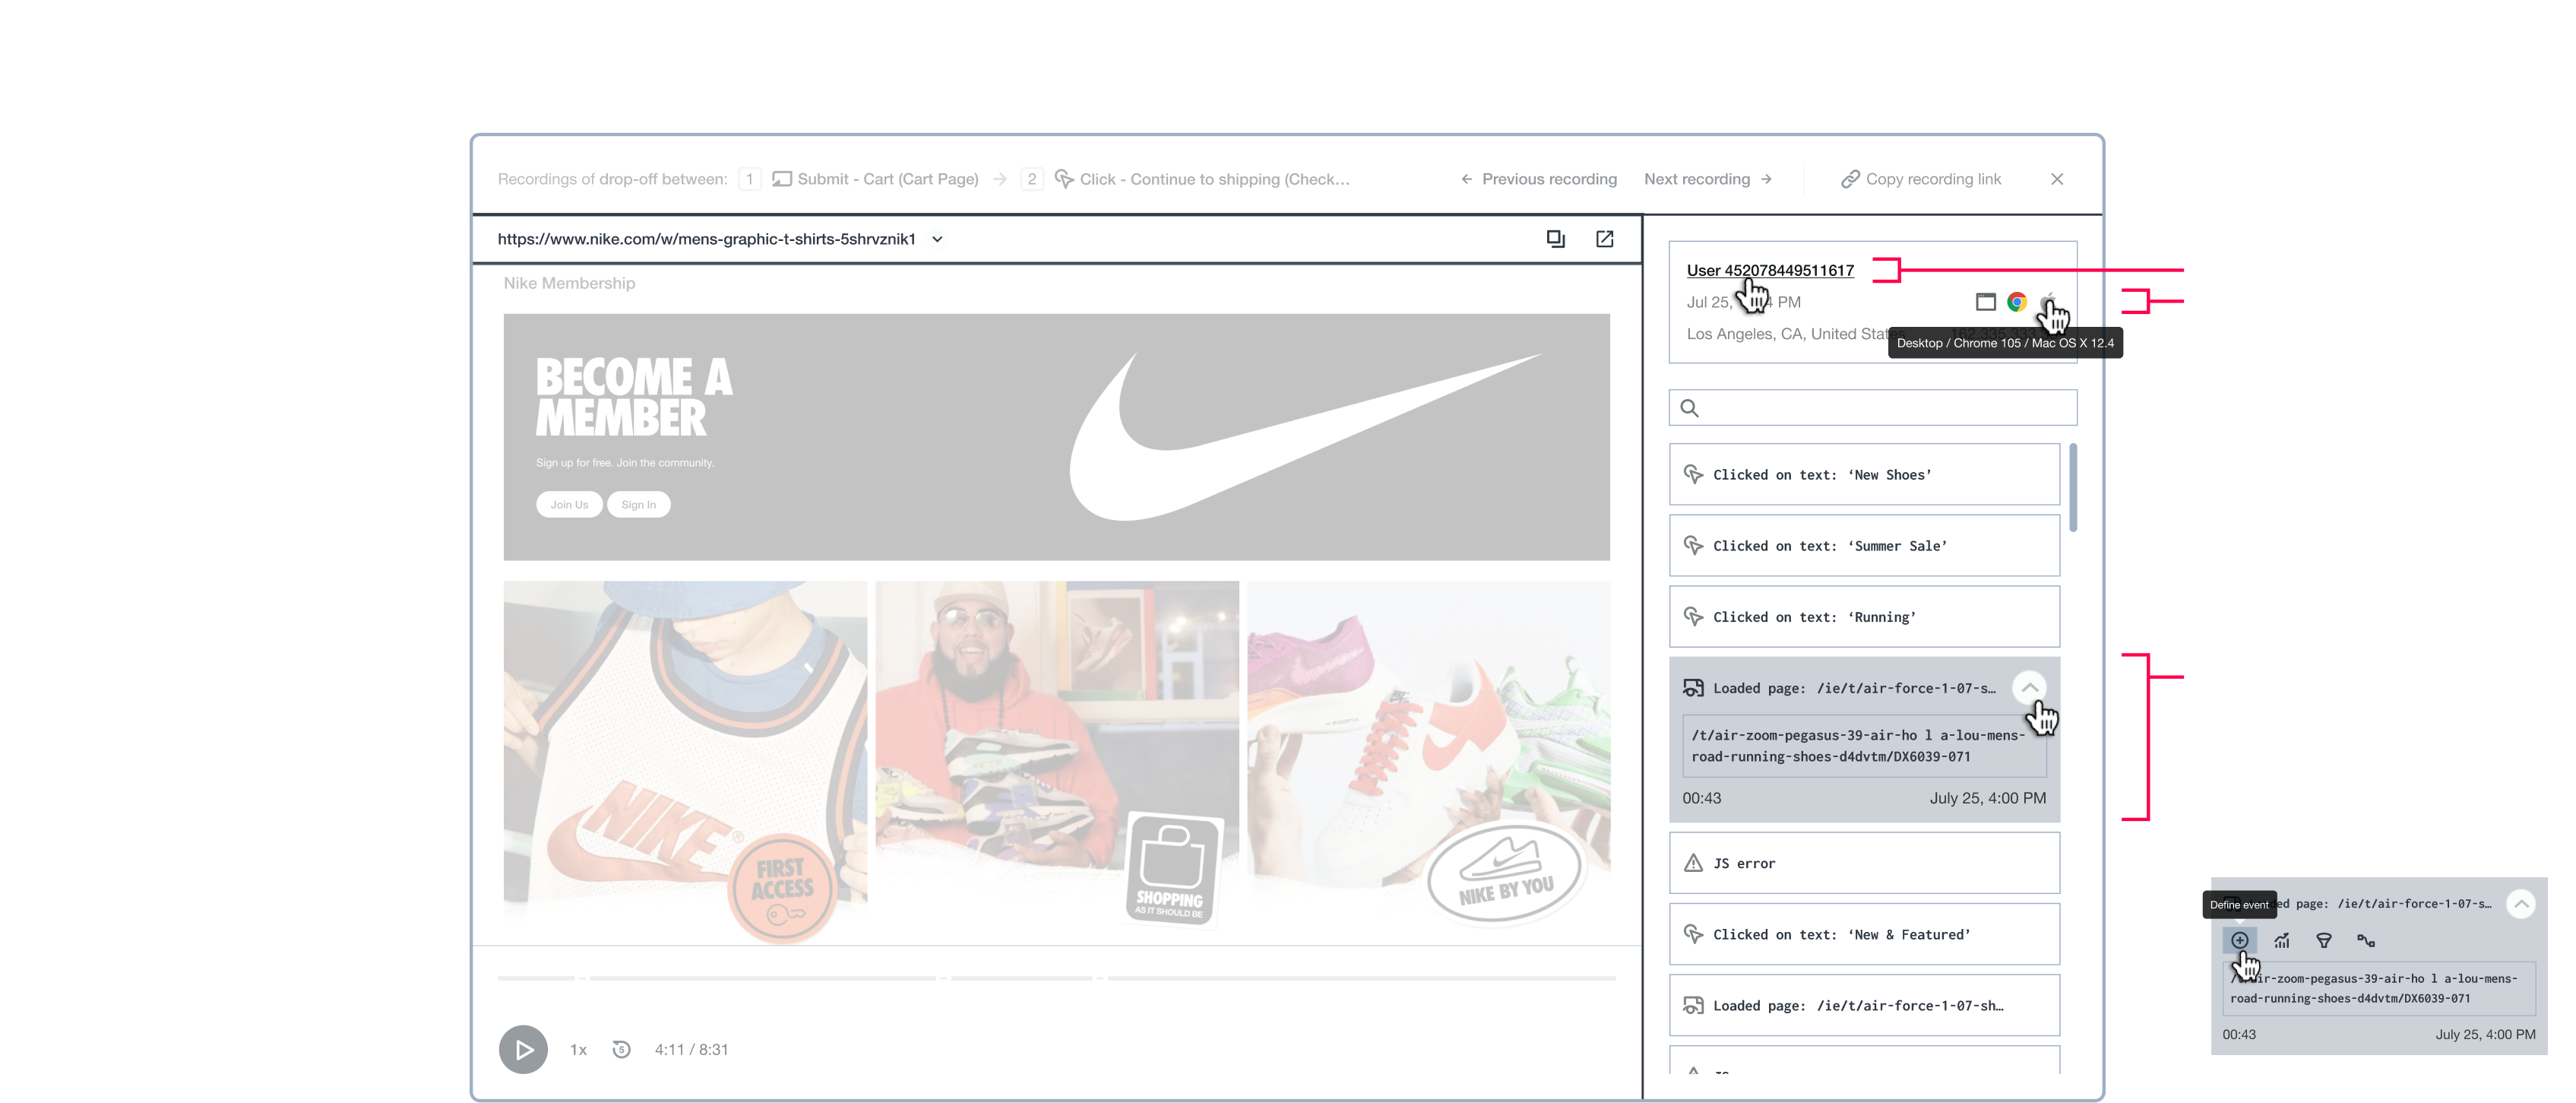
Task: Click the Join Us button in the replay
Action: point(568,504)
